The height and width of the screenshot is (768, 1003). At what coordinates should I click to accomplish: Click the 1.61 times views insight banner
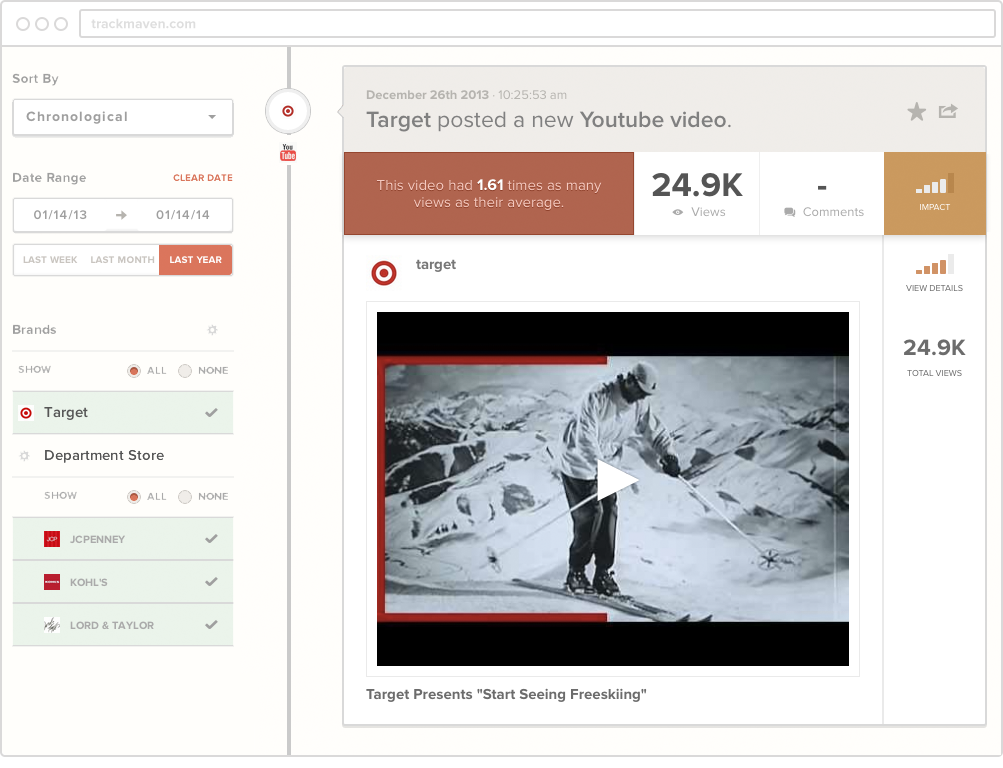click(x=489, y=194)
